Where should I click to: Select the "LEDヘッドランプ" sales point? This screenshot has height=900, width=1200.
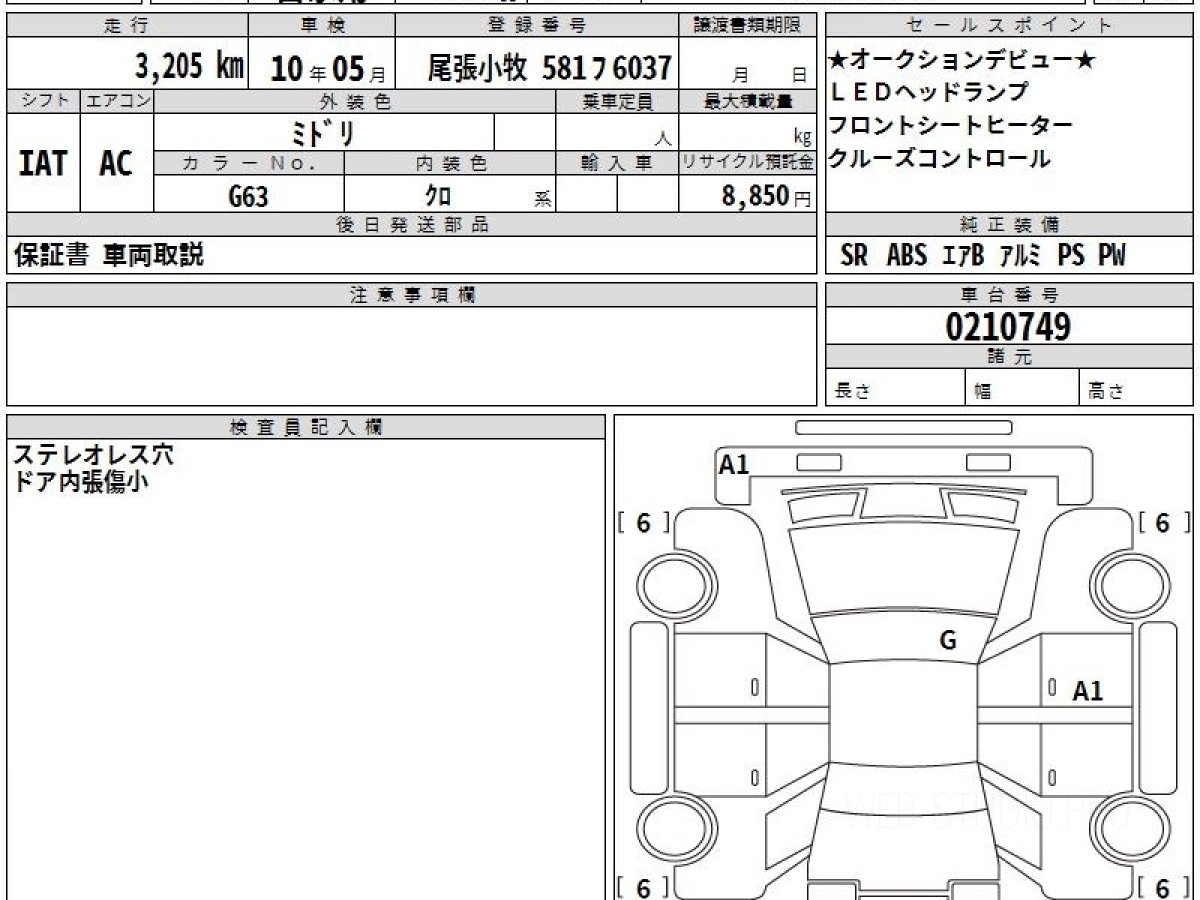928,93
